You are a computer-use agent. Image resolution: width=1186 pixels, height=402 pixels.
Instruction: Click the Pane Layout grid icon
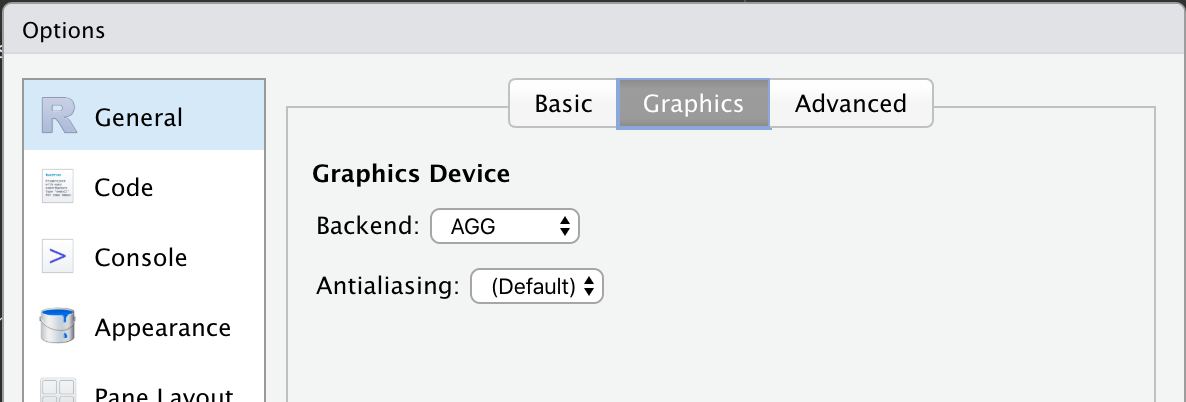(59, 392)
